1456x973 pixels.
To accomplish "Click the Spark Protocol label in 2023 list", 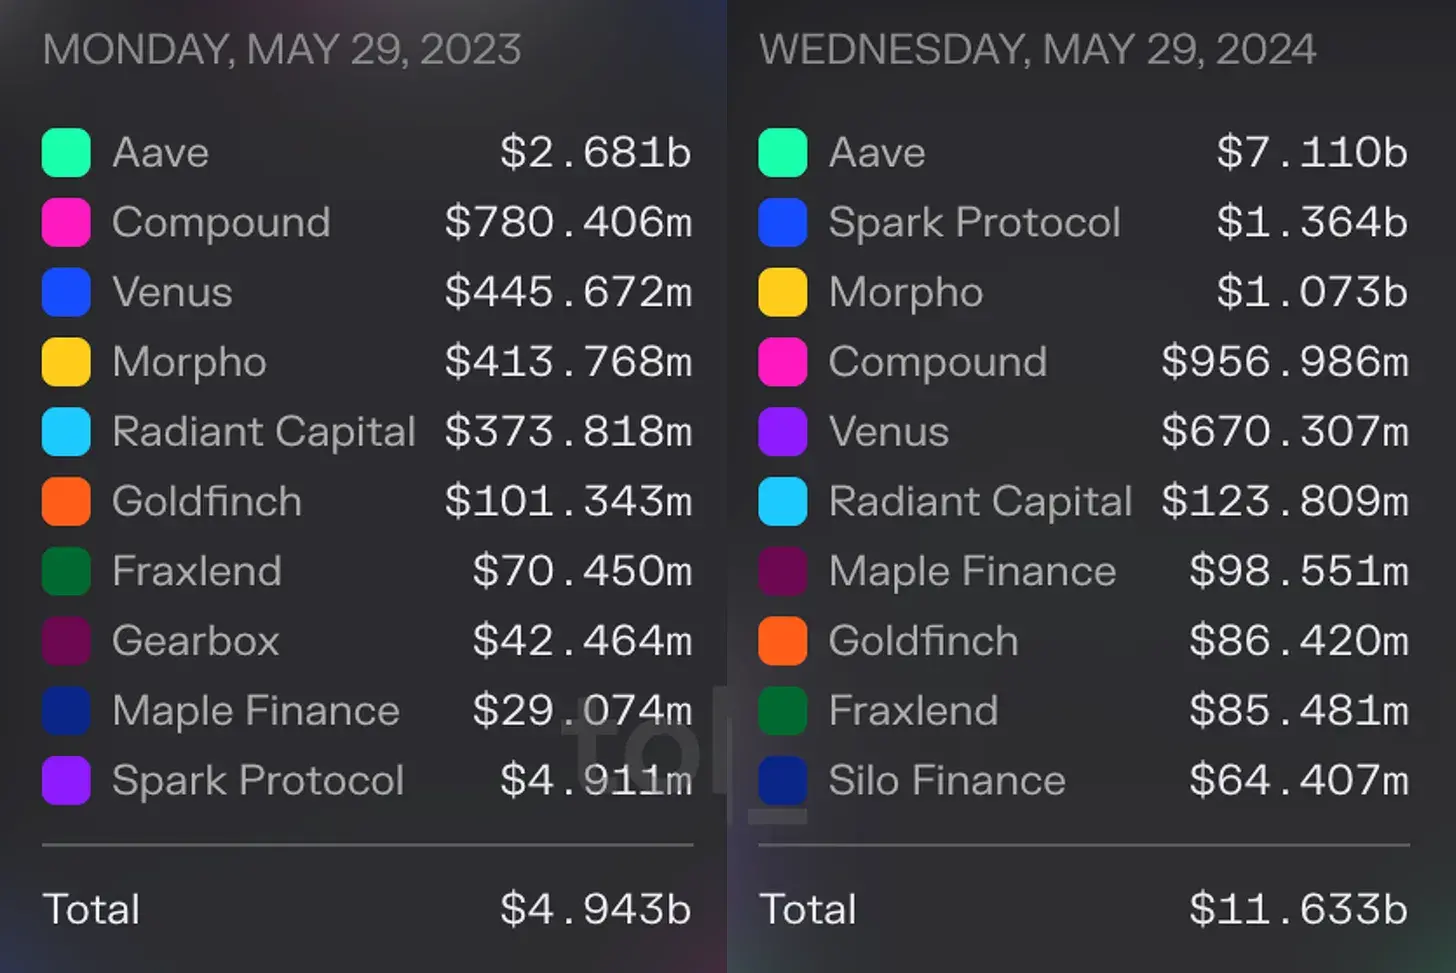I will pyautogui.click(x=257, y=780).
